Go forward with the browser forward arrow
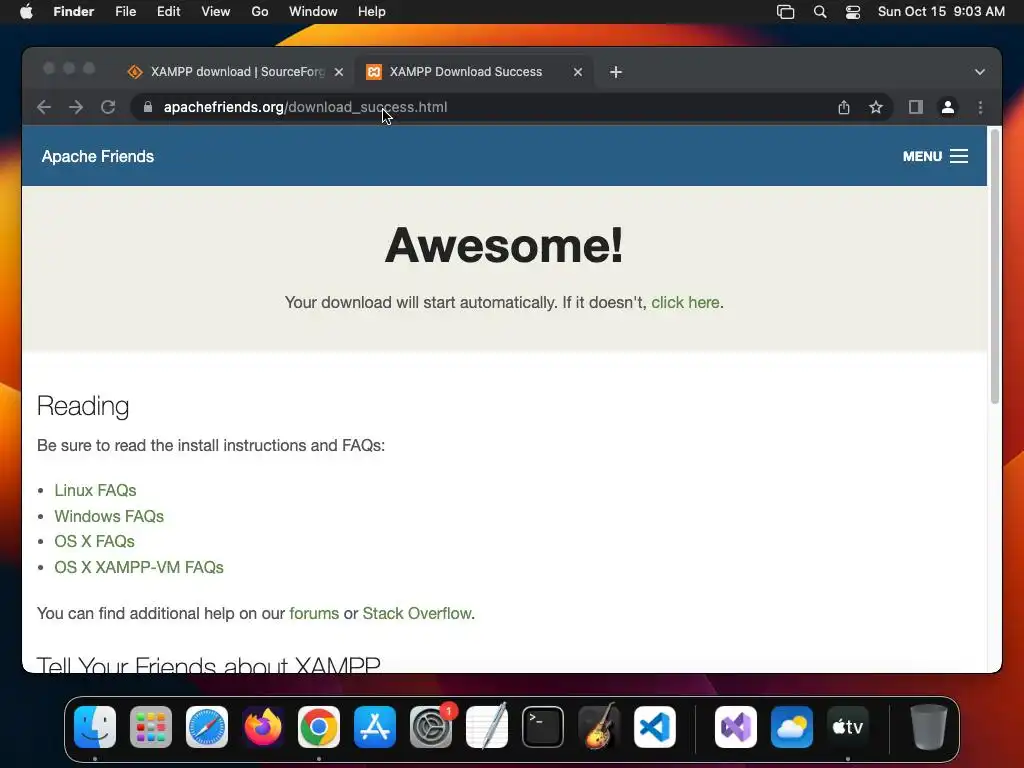1024x768 pixels. click(76, 107)
